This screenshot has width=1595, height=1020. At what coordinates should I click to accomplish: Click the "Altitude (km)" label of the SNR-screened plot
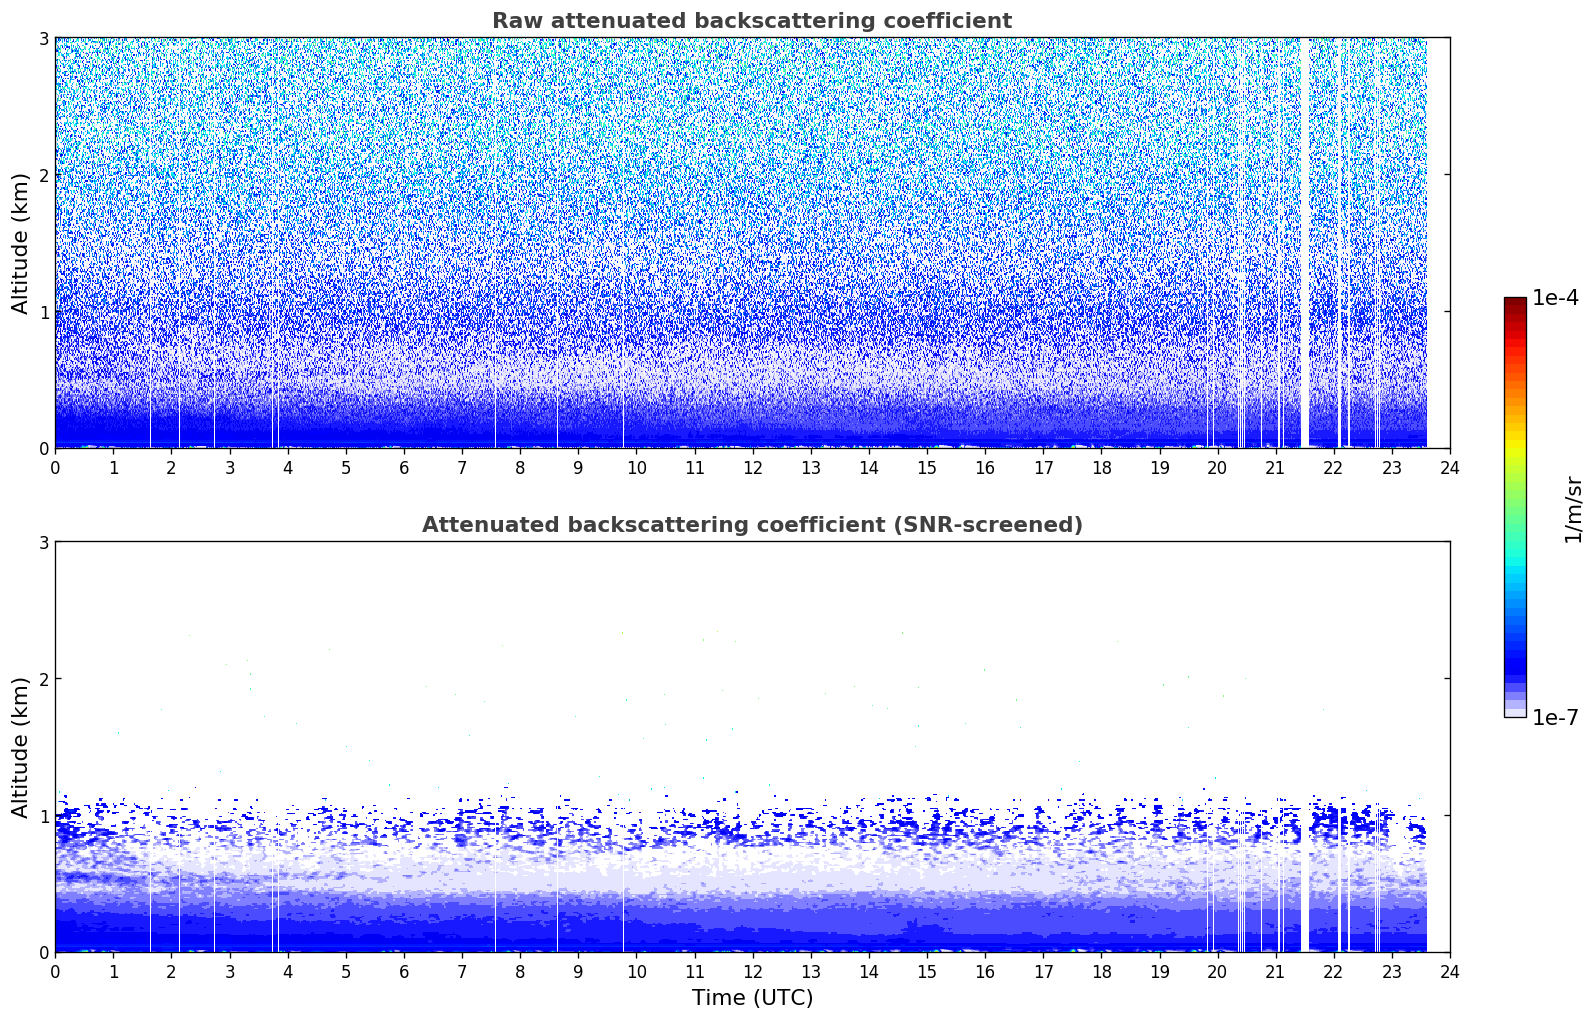(20, 747)
